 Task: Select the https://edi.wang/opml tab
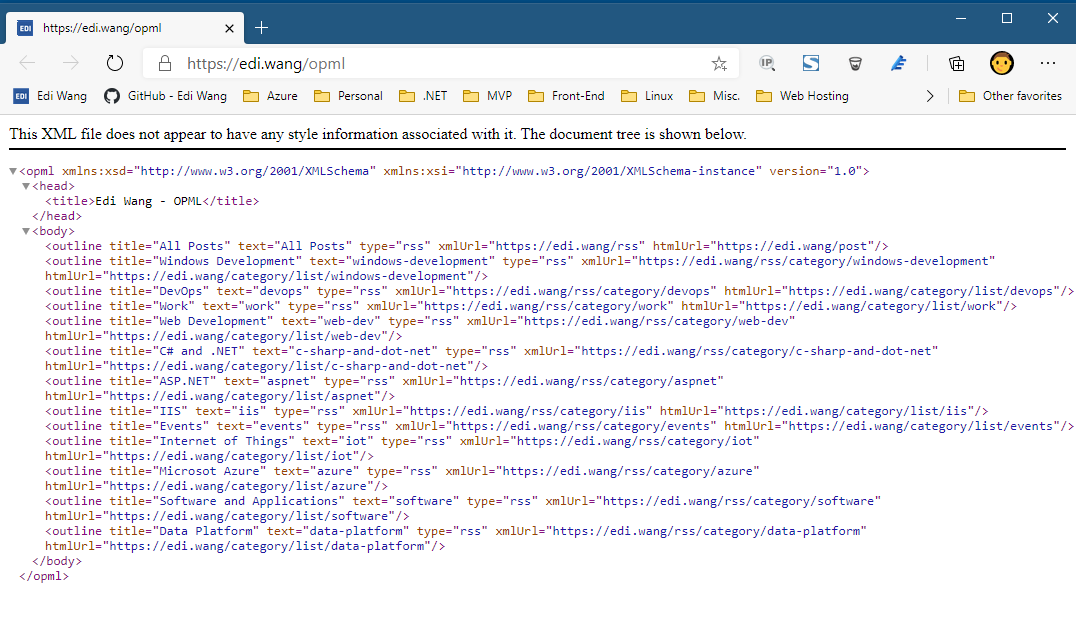(x=125, y=28)
